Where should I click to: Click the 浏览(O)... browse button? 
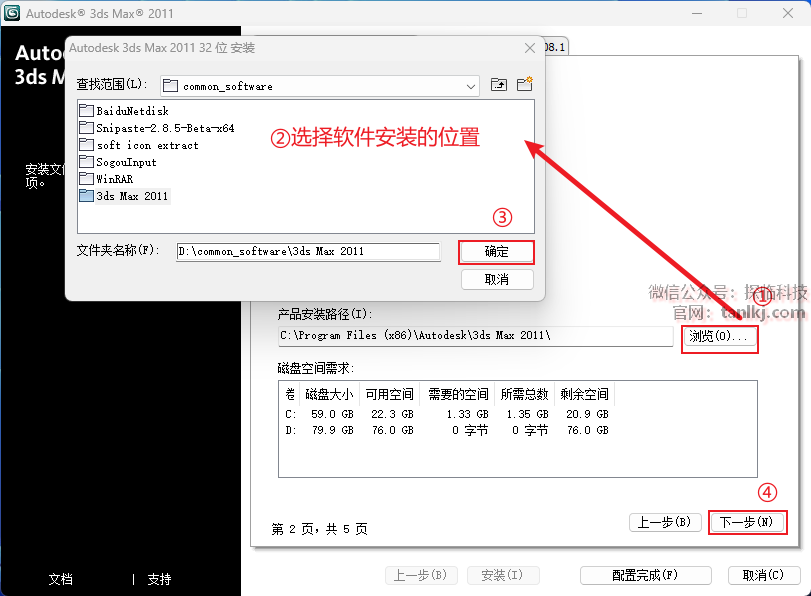[x=719, y=337]
